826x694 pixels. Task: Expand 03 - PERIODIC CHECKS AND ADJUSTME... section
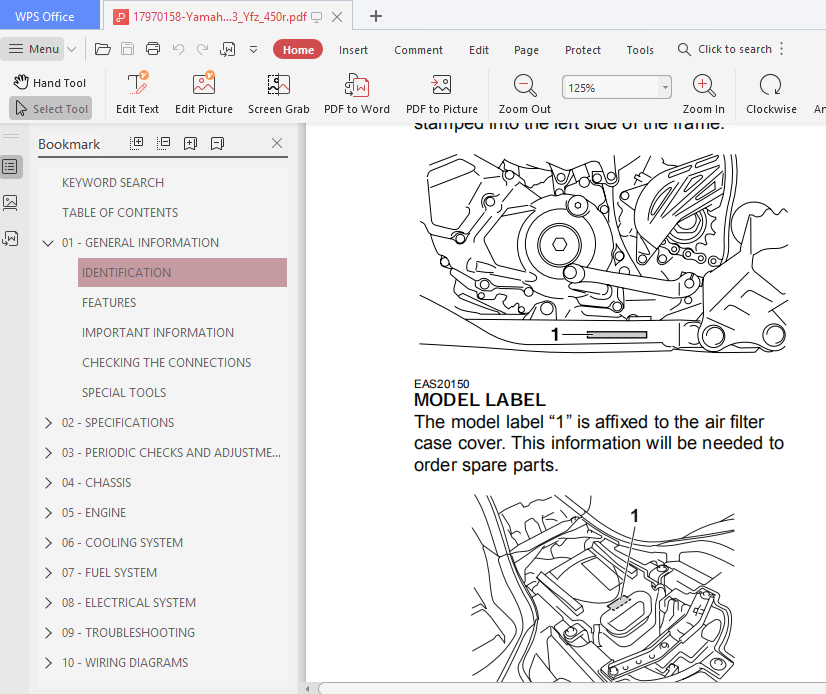(48, 453)
